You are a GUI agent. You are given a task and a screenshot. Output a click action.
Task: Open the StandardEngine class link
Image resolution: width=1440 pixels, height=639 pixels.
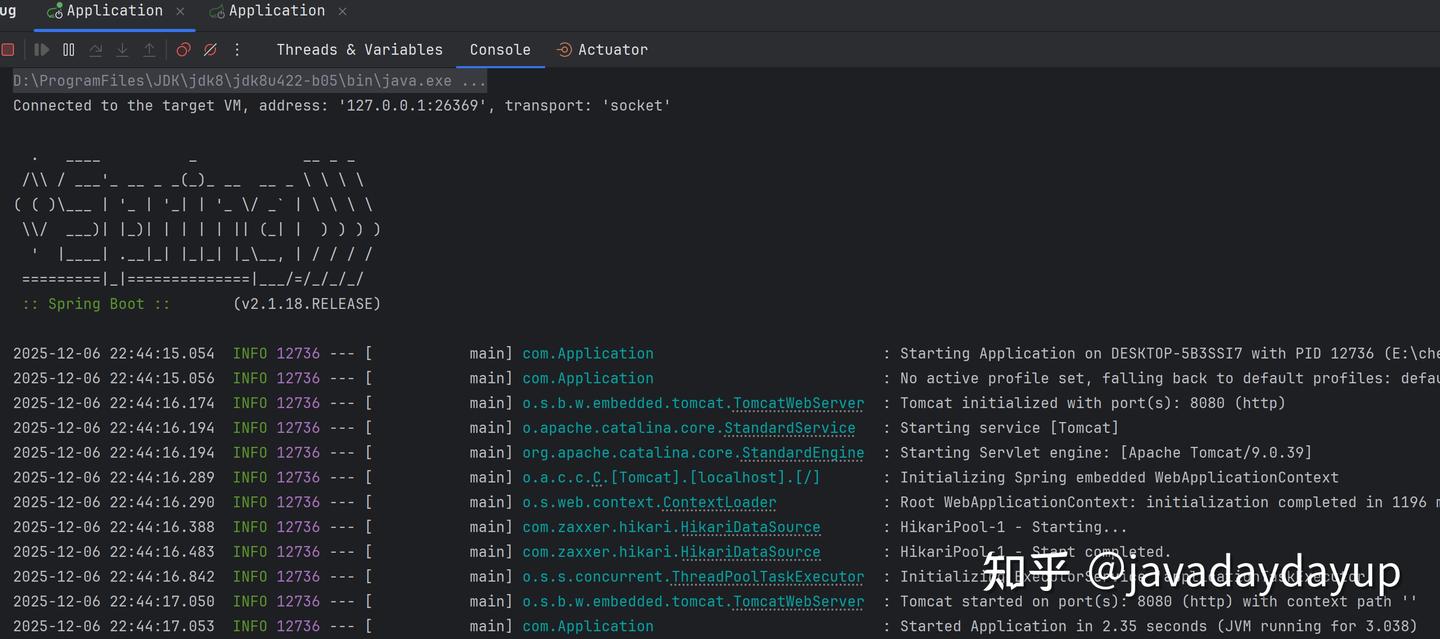click(x=802, y=453)
